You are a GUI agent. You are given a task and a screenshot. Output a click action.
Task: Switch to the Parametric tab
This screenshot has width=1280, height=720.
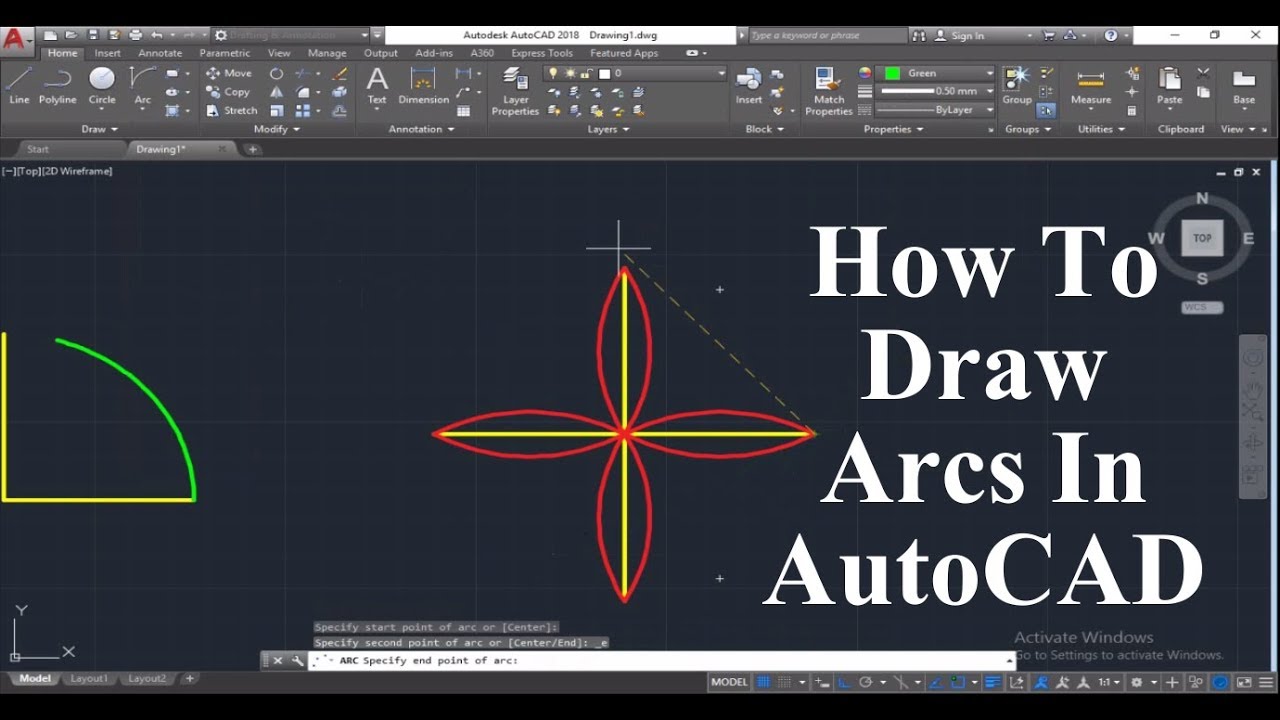tap(225, 53)
